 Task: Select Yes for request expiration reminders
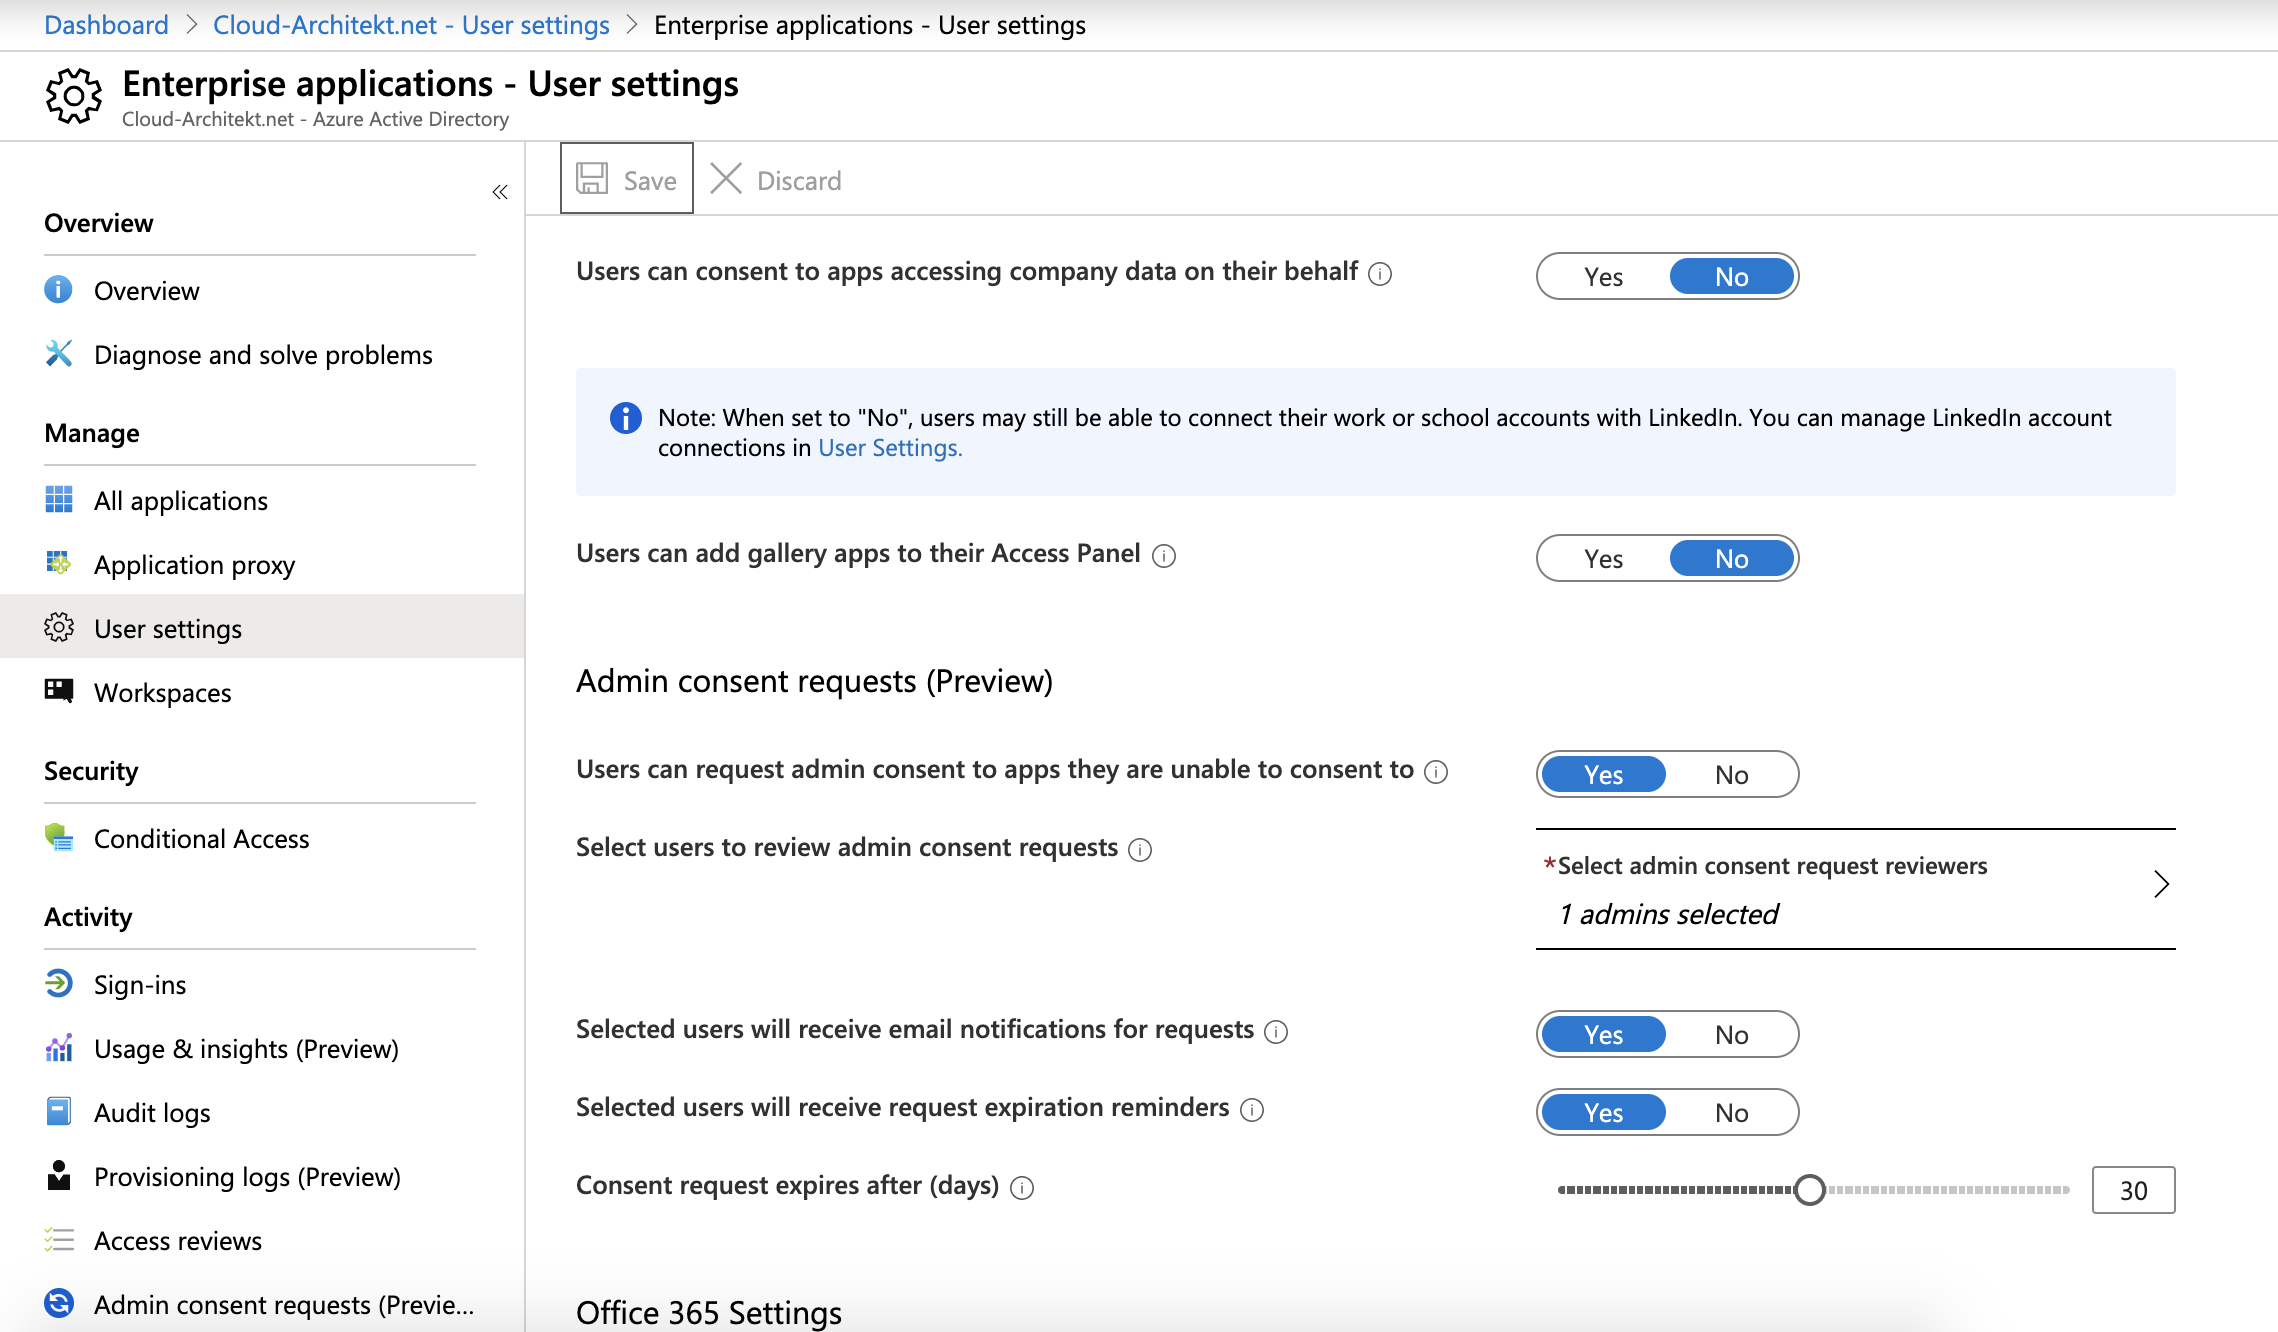point(1603,1113)
